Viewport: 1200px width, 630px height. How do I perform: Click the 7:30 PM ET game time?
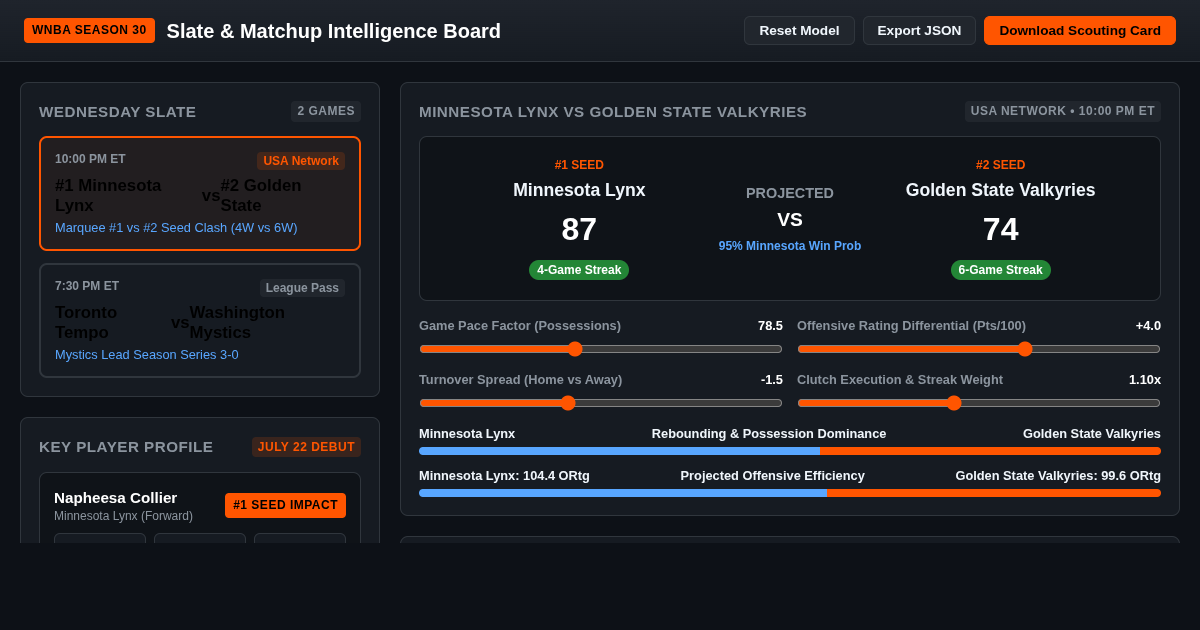pyautogui.click(x=87, y=286)
